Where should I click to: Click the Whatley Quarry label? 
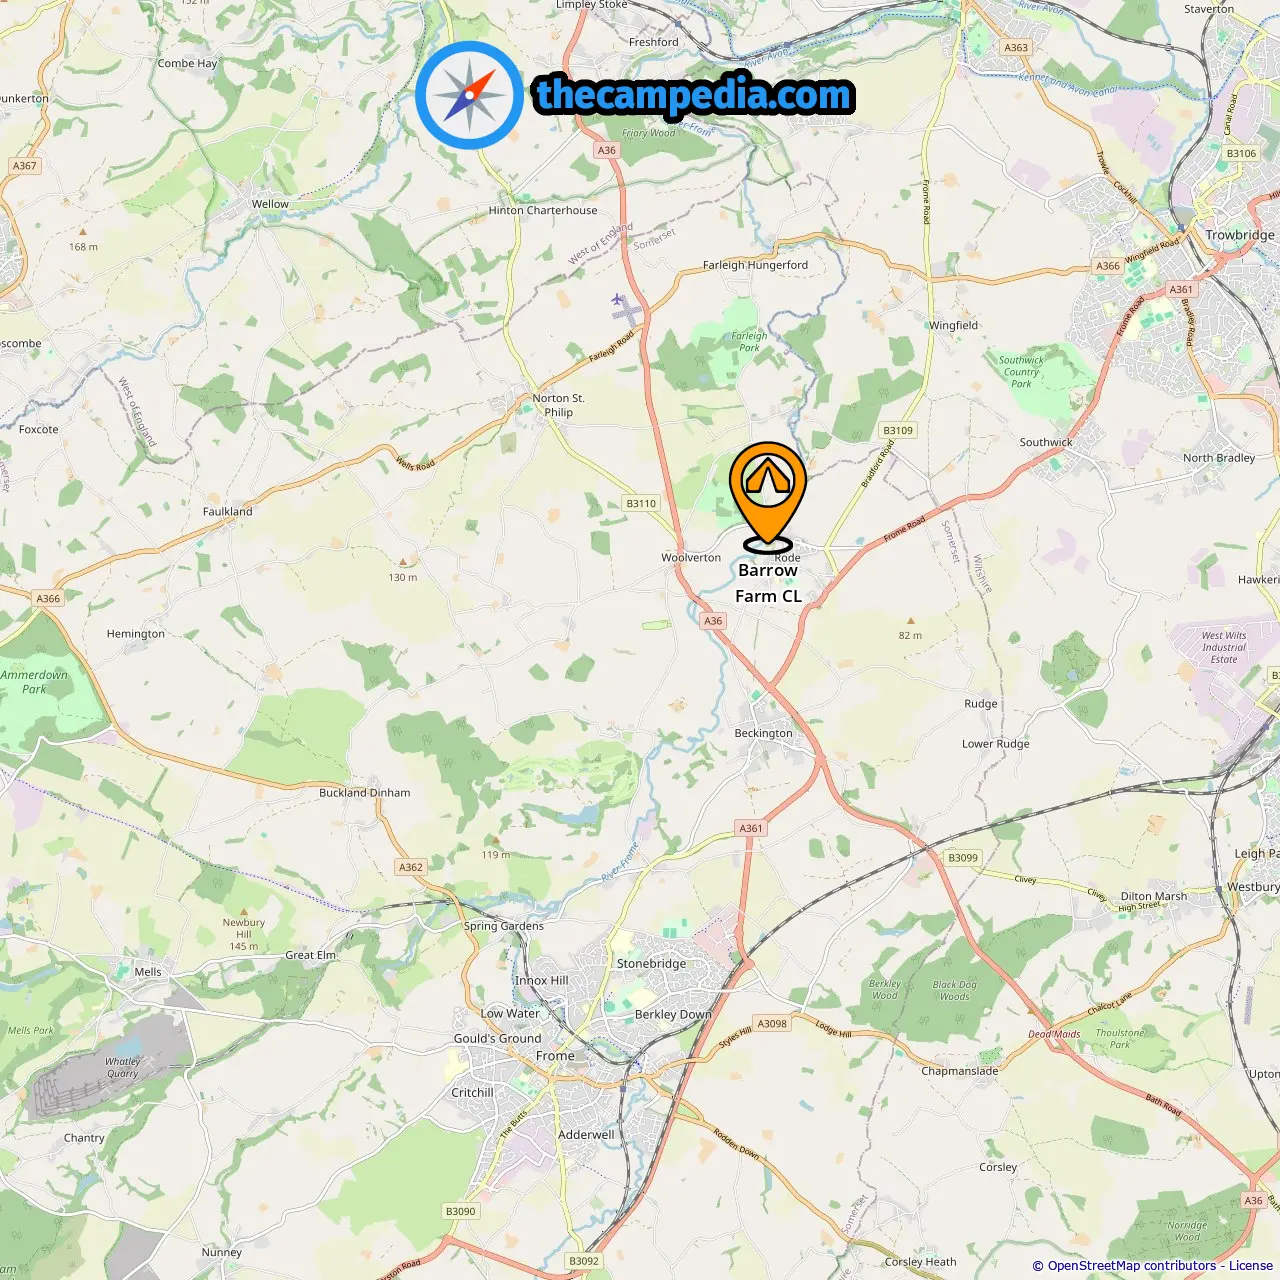[123, 1068]
